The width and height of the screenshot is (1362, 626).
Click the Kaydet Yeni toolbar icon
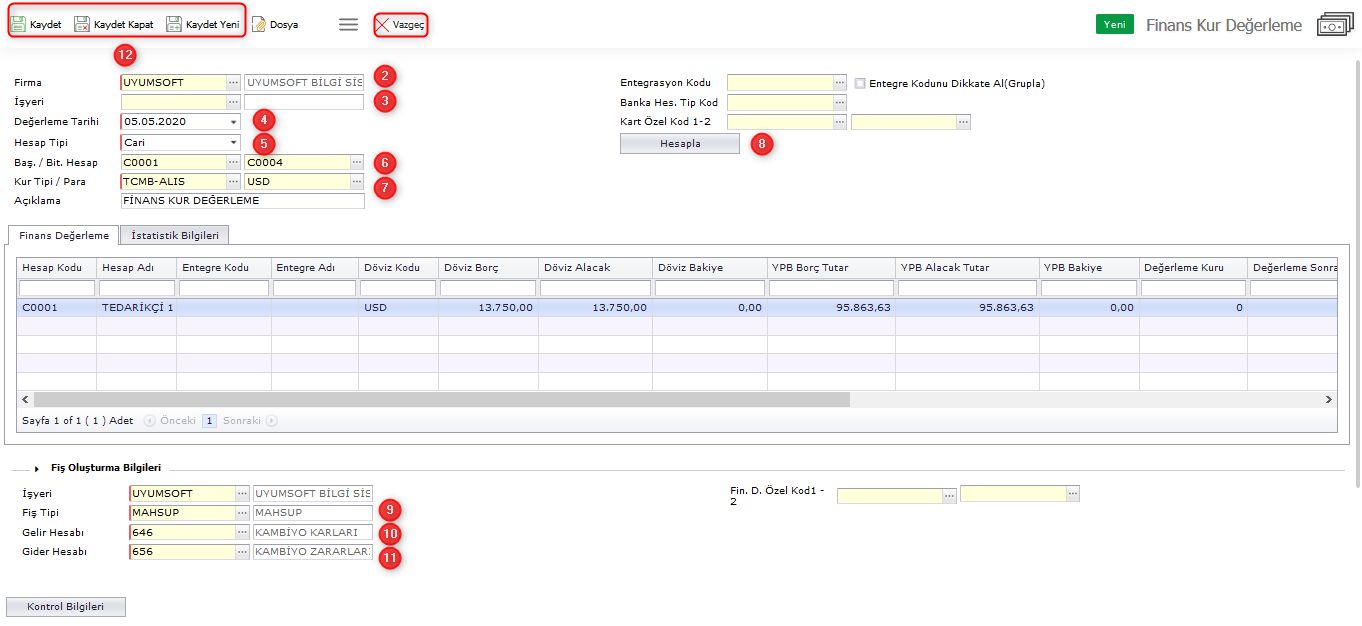[x=174, y=24]
